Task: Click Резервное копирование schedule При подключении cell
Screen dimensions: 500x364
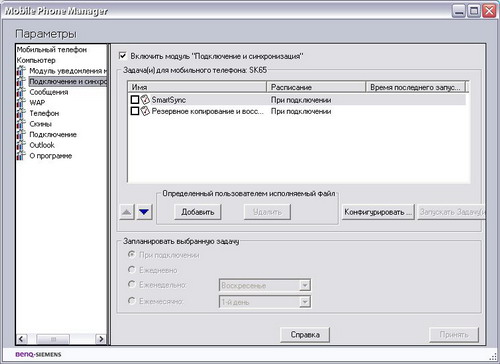Action: pyautogui.click(x=301, y=111)
